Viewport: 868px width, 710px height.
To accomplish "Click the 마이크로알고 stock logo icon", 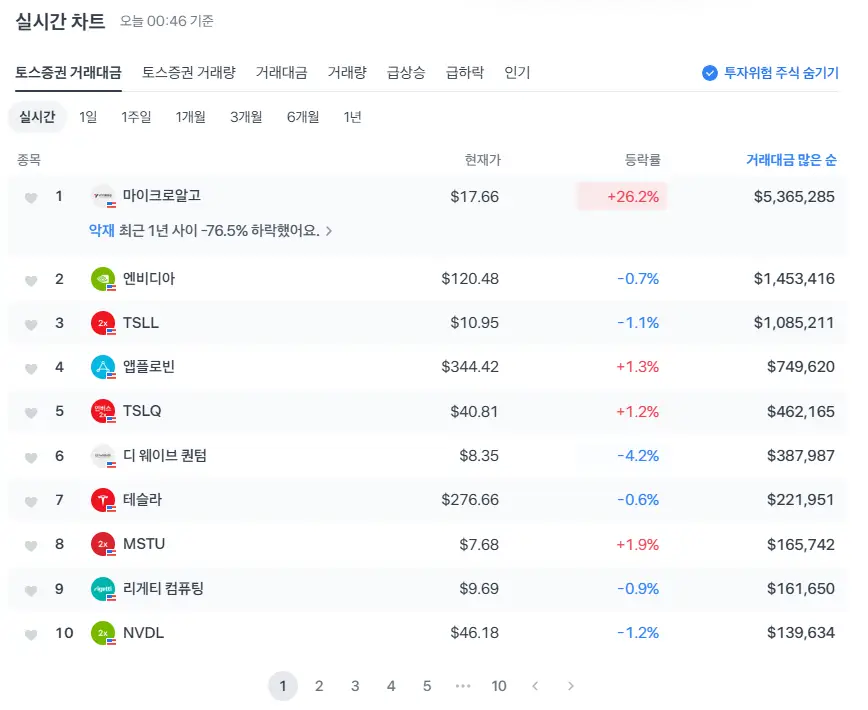I will [103, 196].
